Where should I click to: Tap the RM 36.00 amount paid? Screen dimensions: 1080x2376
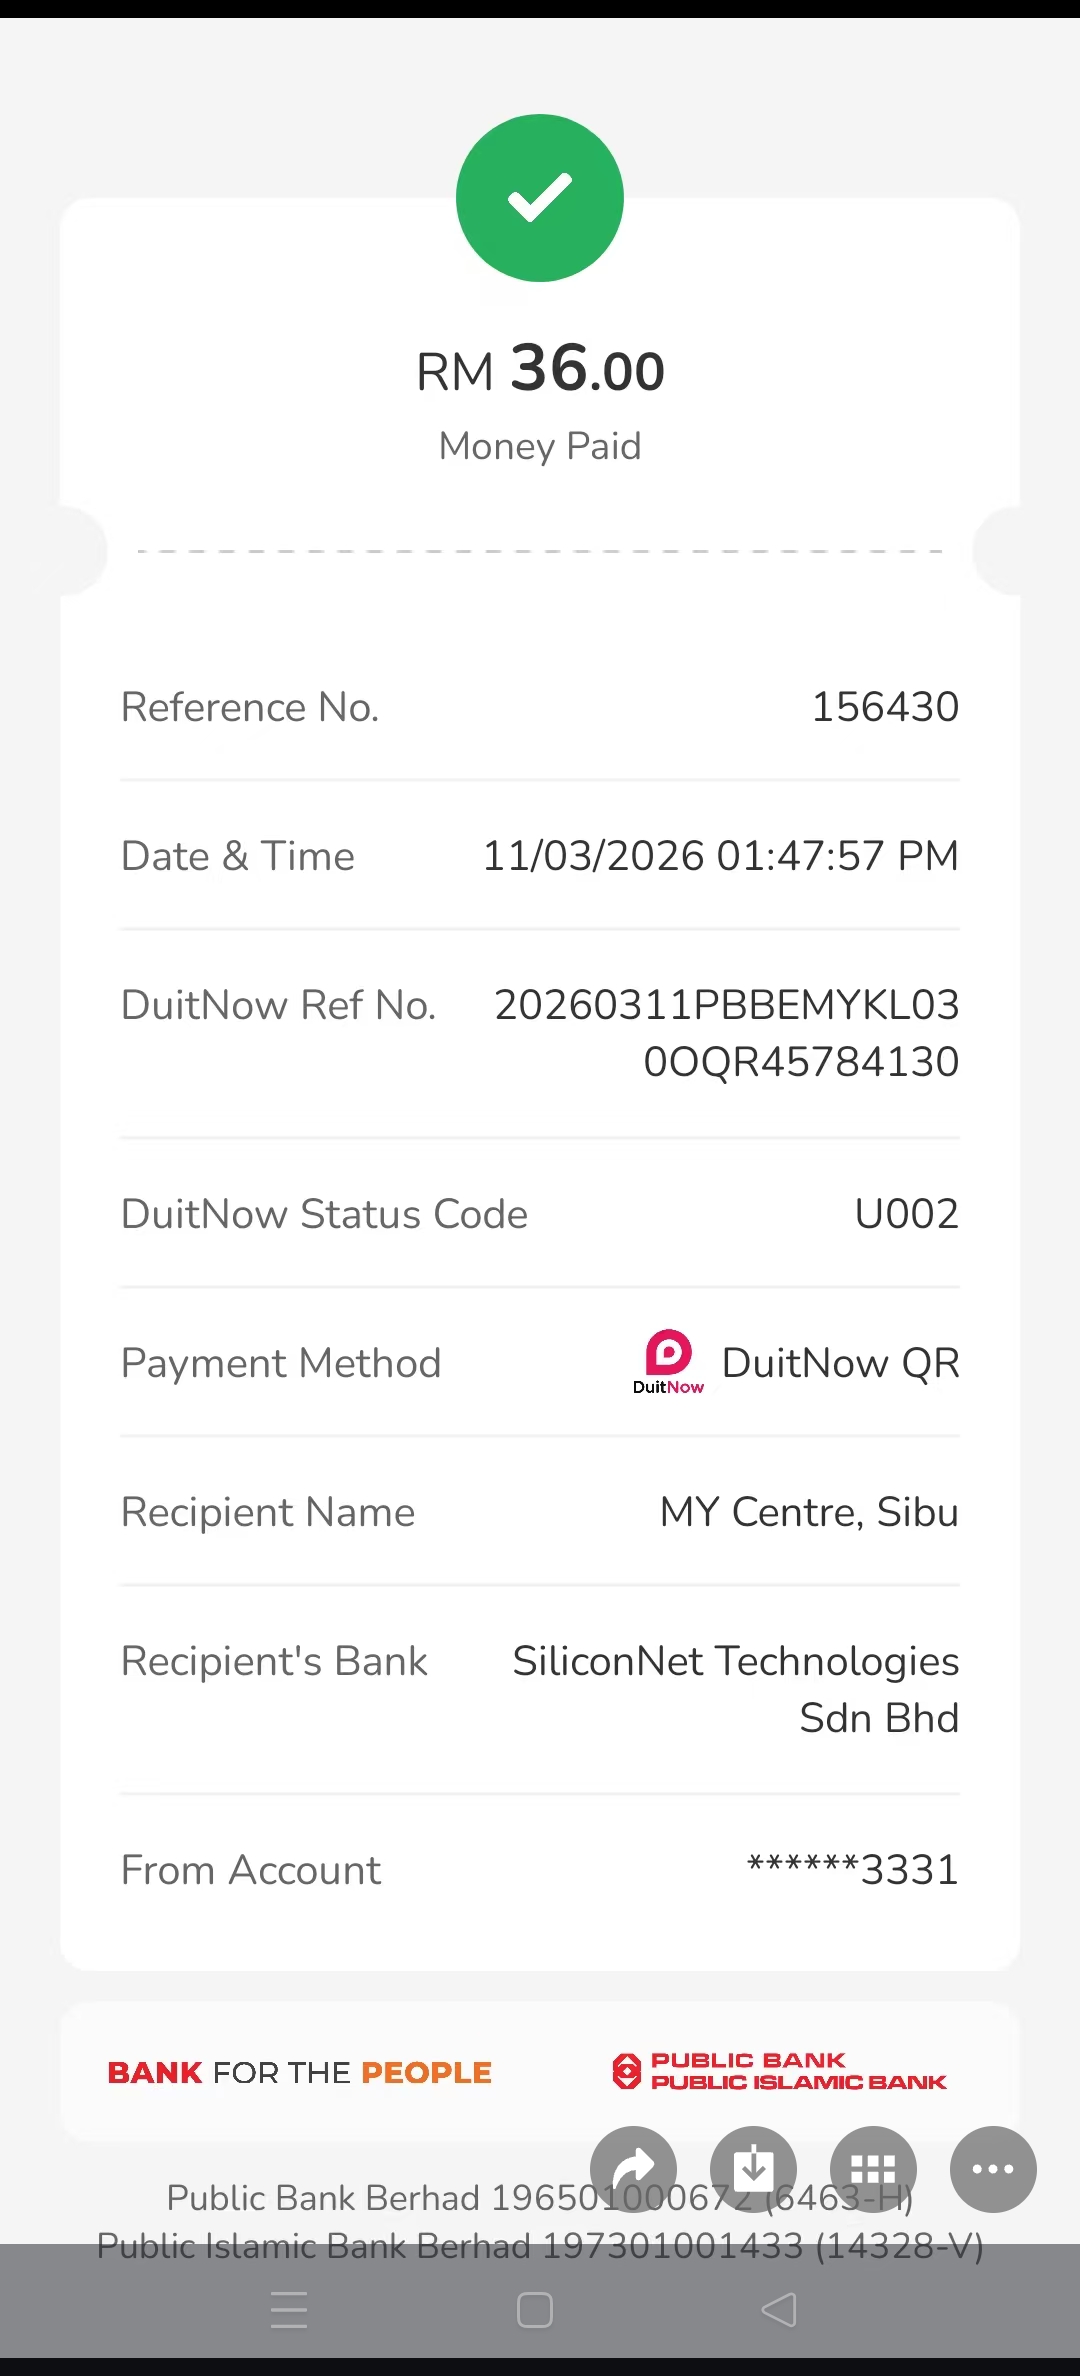point(540,370)
